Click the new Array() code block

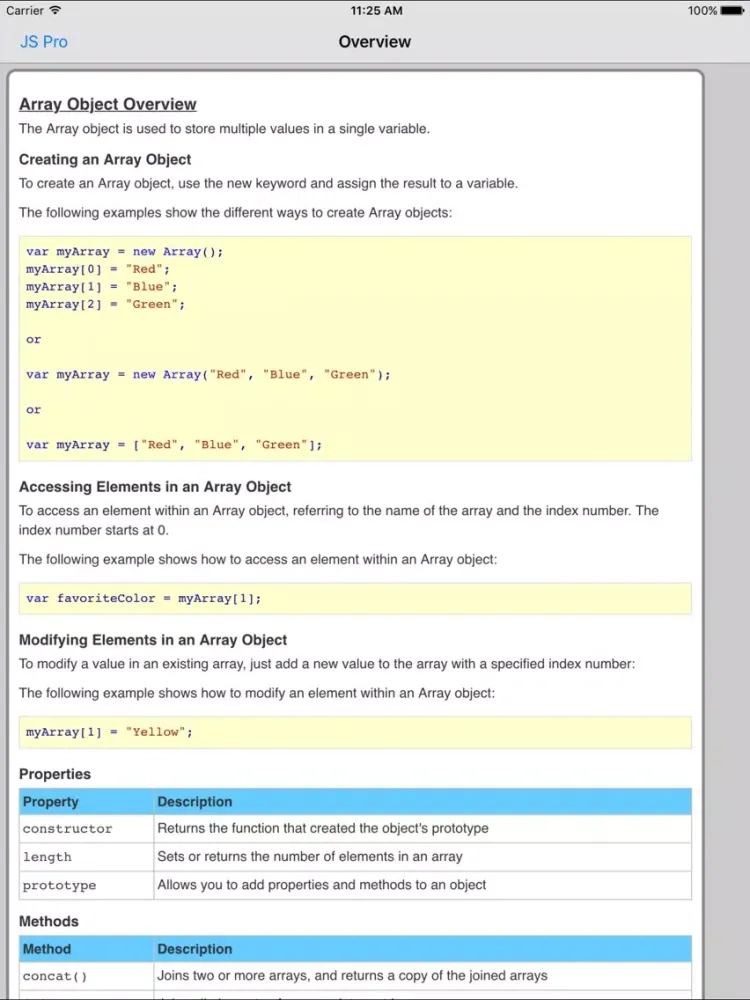click(x=355, y=348)
